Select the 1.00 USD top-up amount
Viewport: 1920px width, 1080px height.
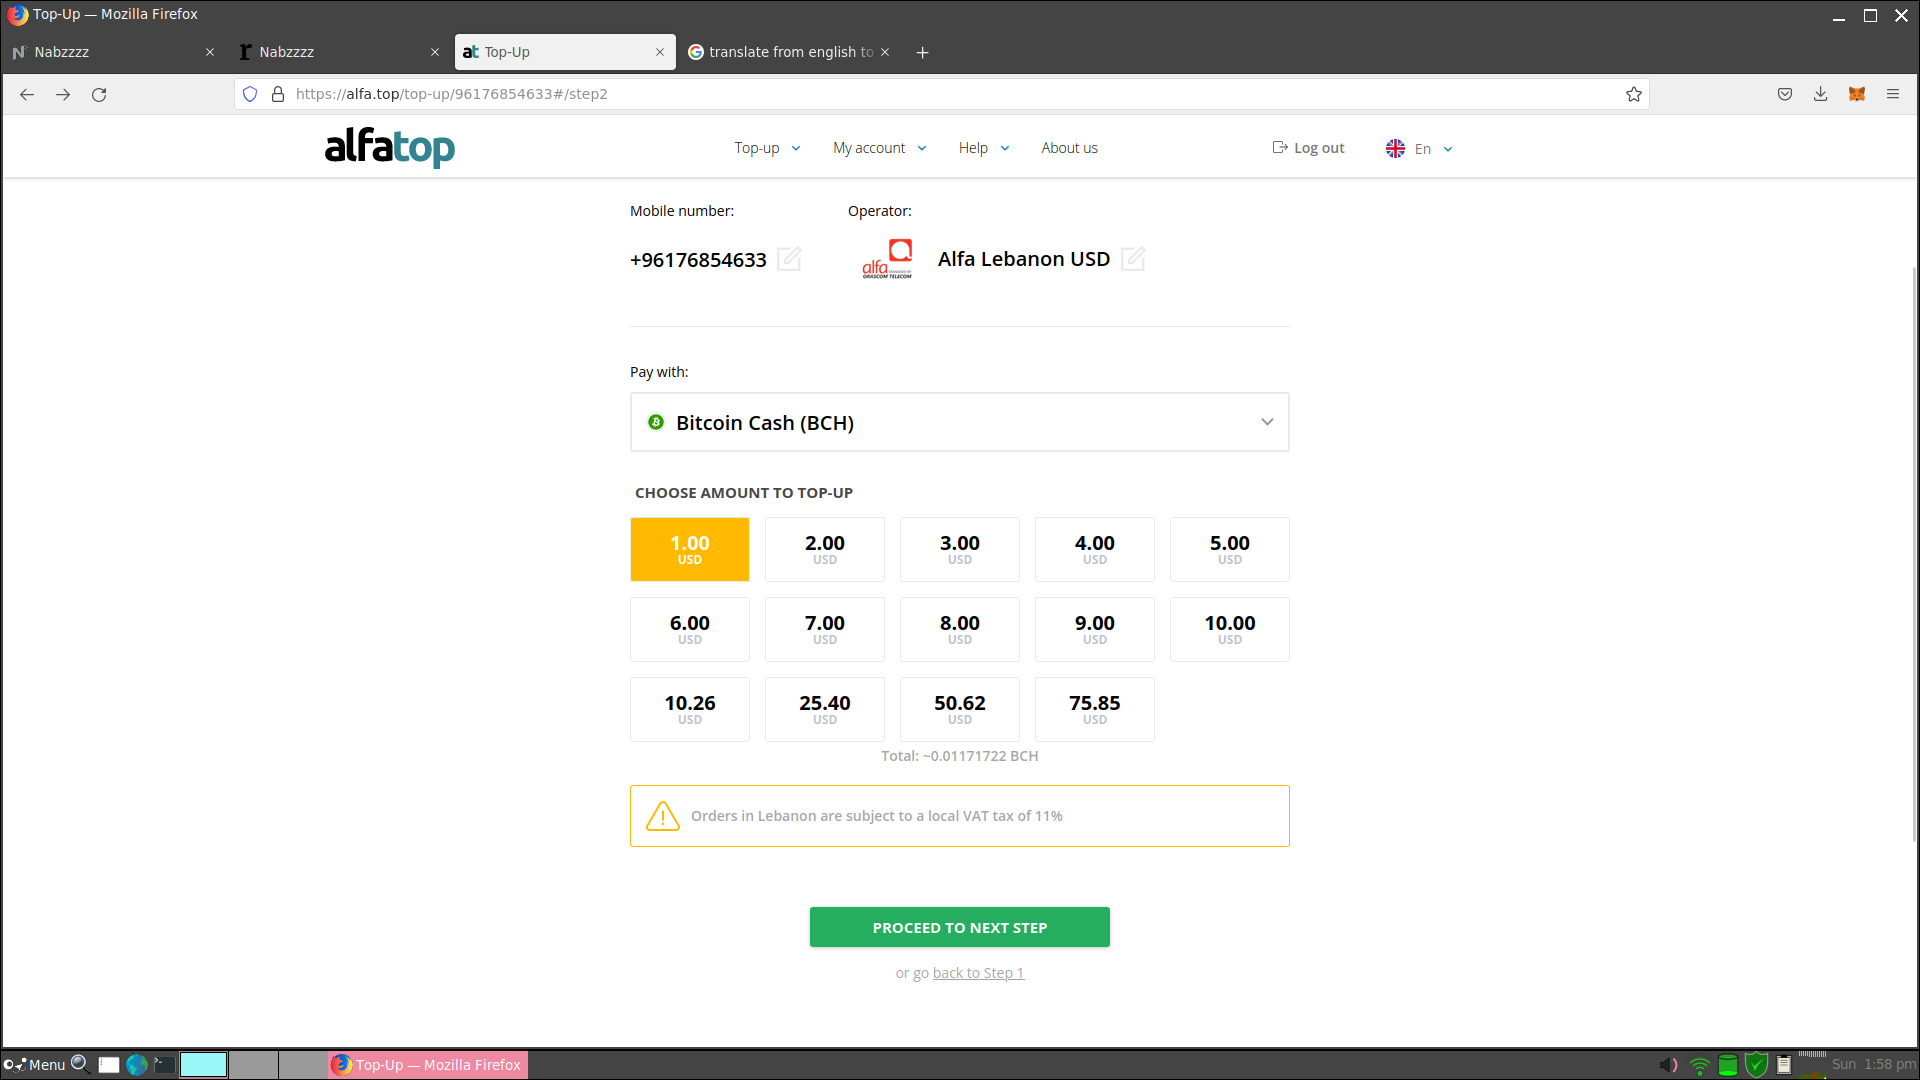690,549
